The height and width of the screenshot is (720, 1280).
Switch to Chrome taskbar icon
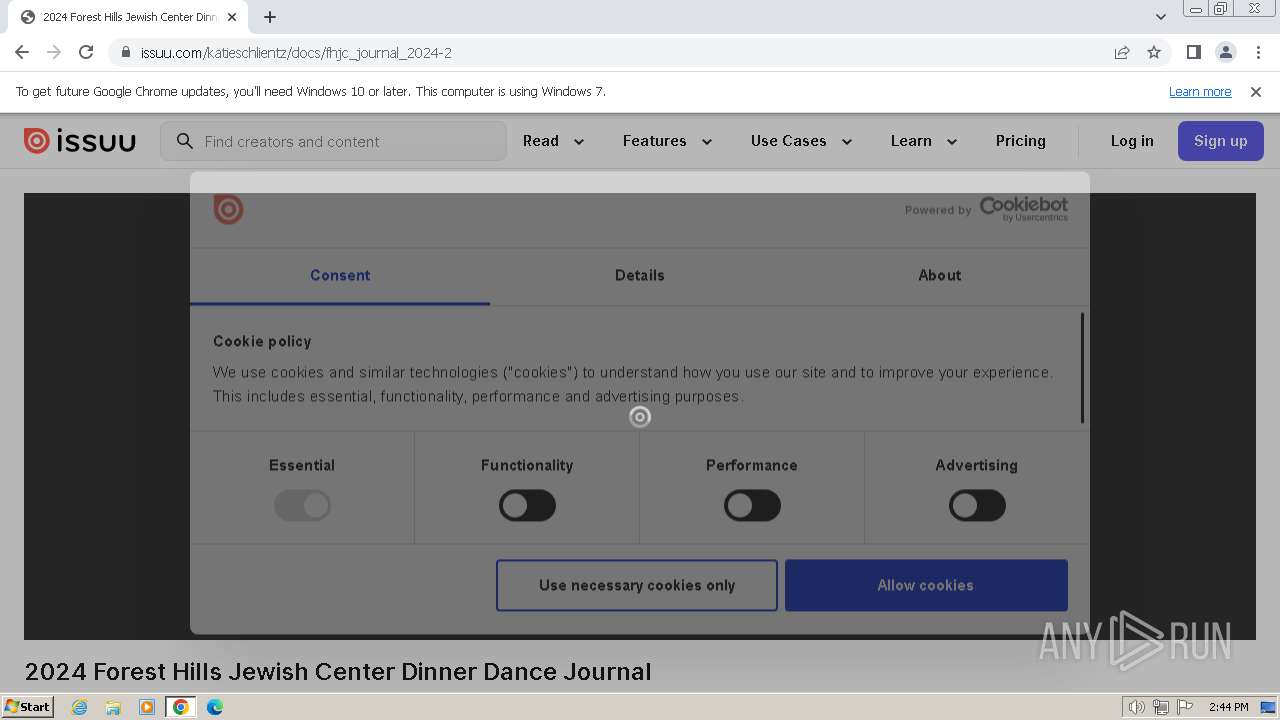[181, 707]
